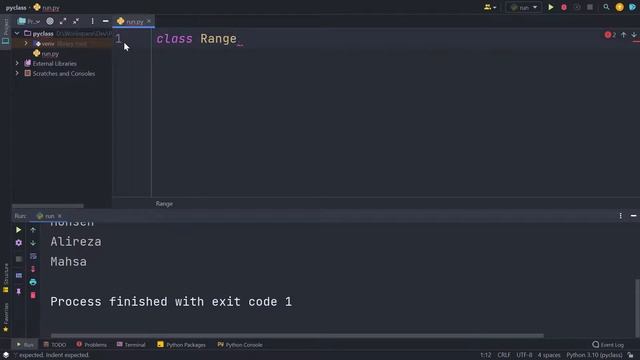Click the error count indicator showing 2
Image resolution: width=640 pixels, height=360 pixels.
pyautogui.click(x=610, y=35)
